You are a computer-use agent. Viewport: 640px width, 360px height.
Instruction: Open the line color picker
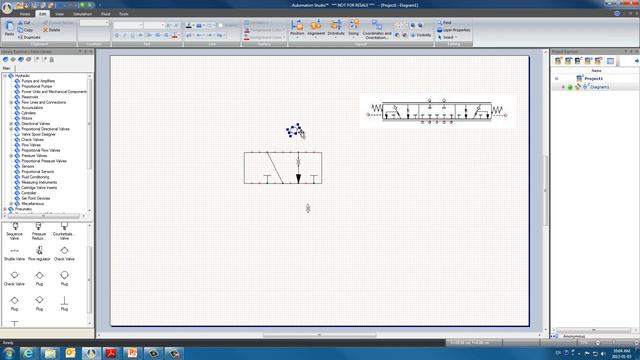tap(189, 25)
